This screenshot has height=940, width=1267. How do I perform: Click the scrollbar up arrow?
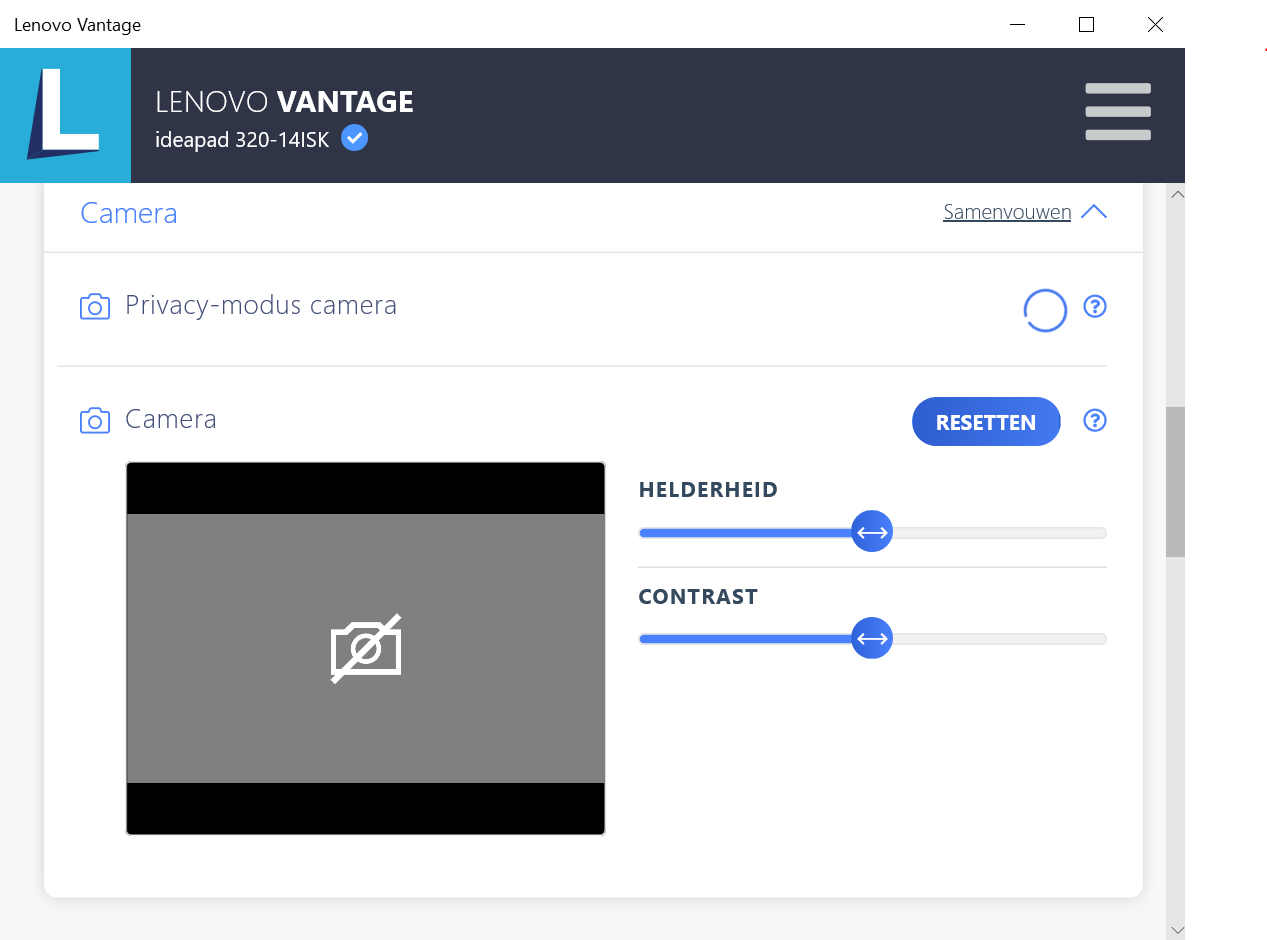click(x=1176, y=195)
